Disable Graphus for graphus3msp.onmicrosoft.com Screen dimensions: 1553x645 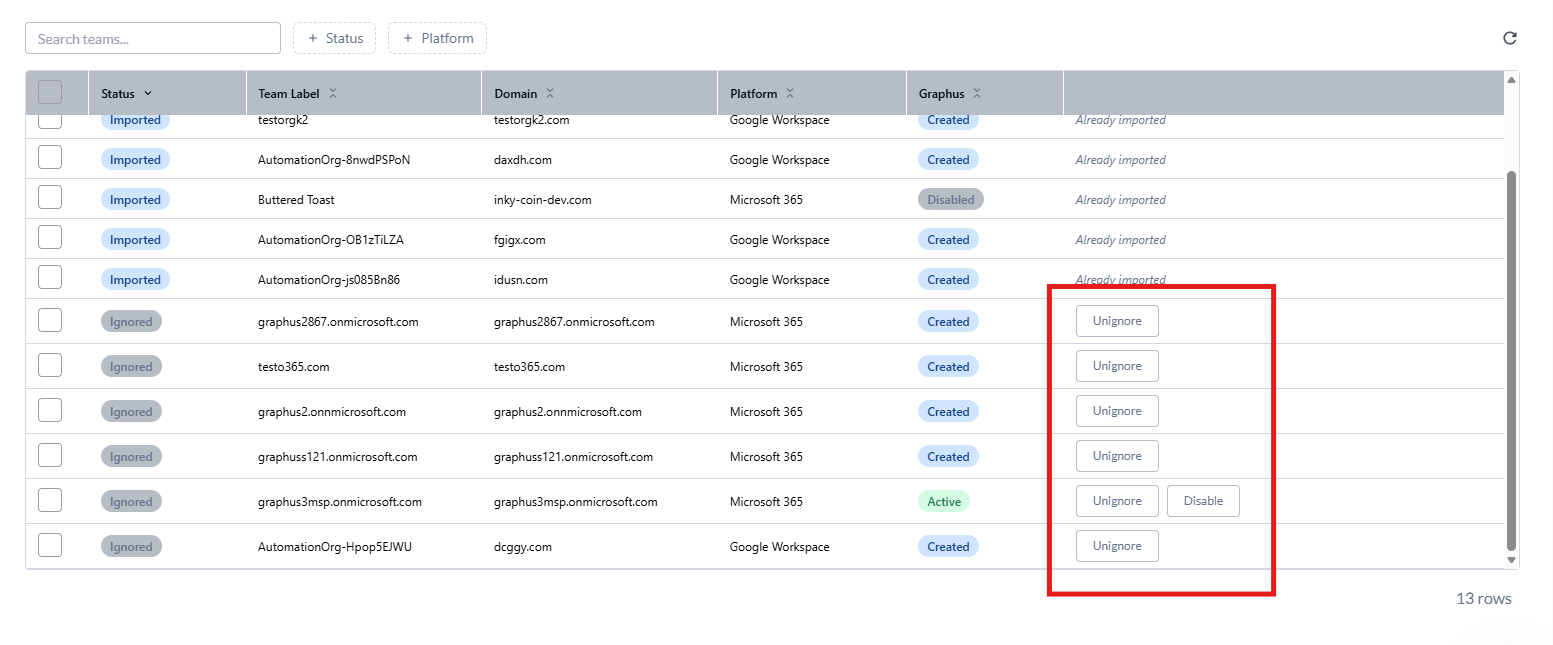(x=1203, y=501)
